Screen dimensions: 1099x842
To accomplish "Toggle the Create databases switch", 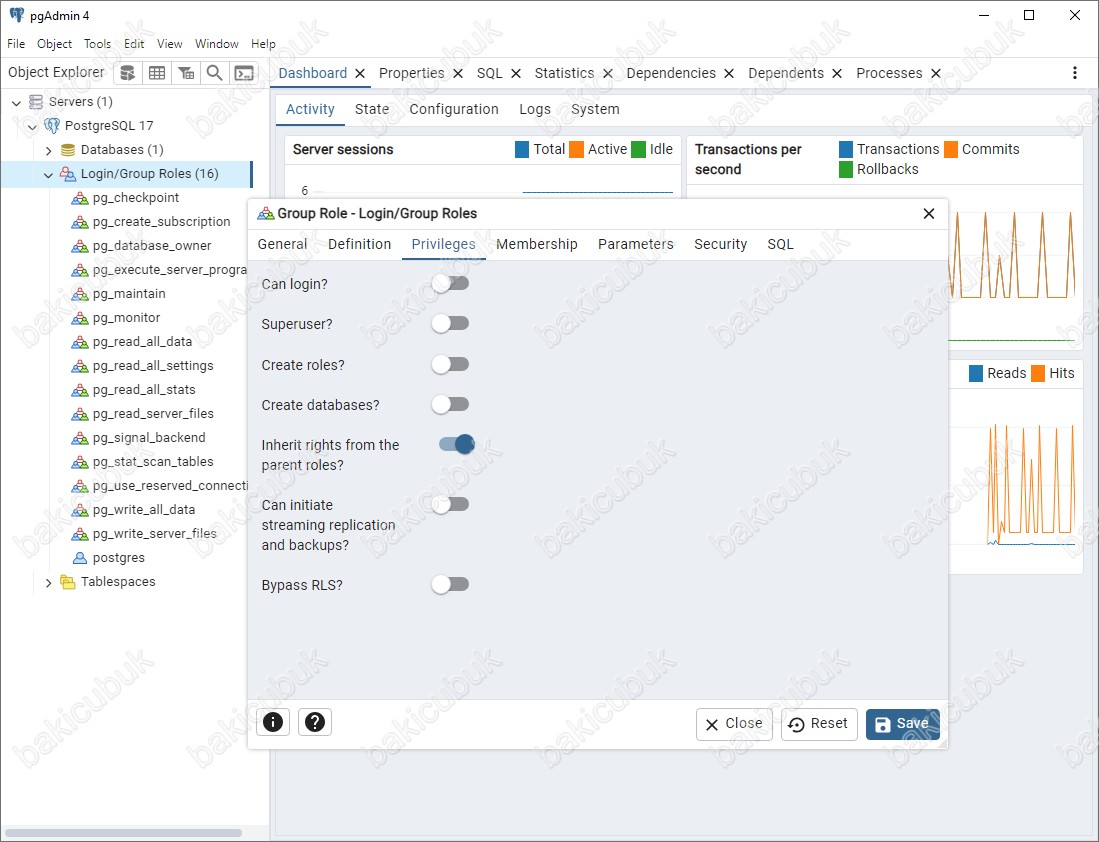I will (450, 404).
